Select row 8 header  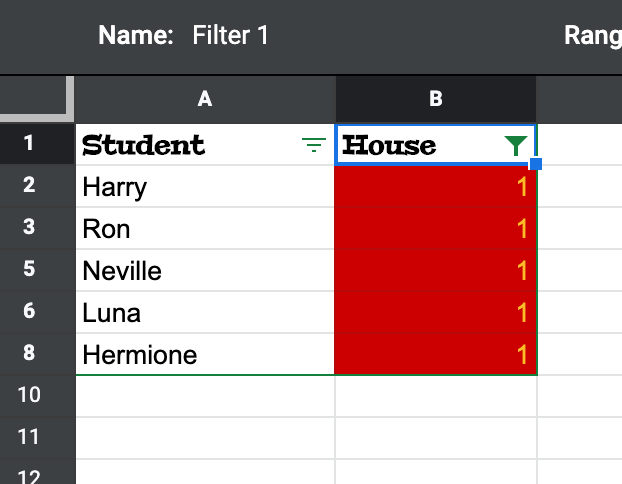[x=28, y=354]
